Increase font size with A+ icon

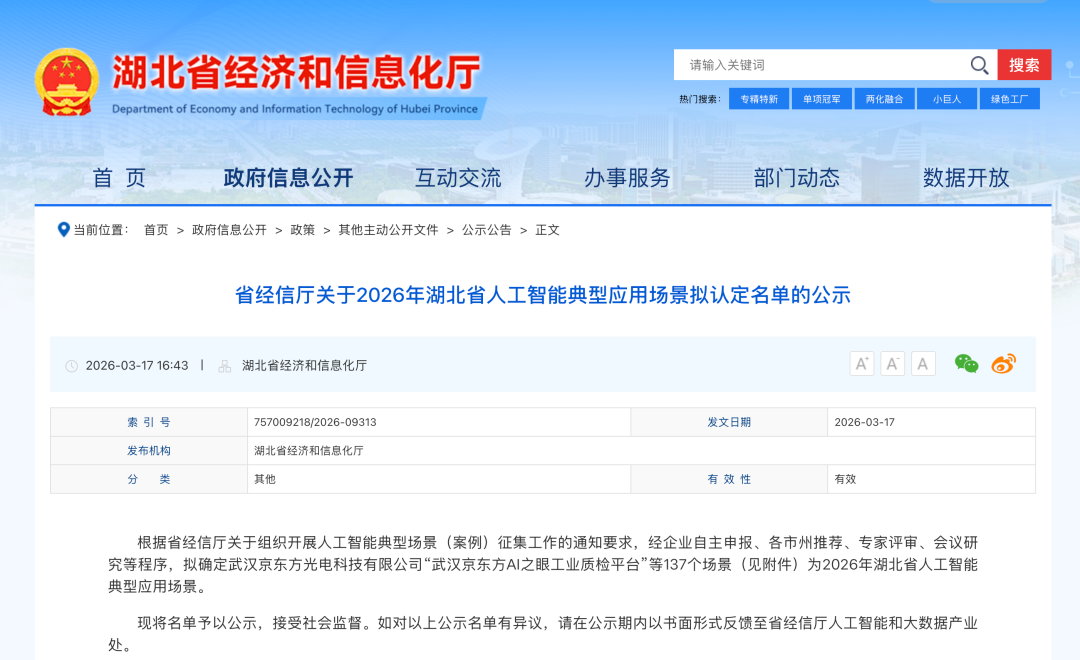click(861, 364)
